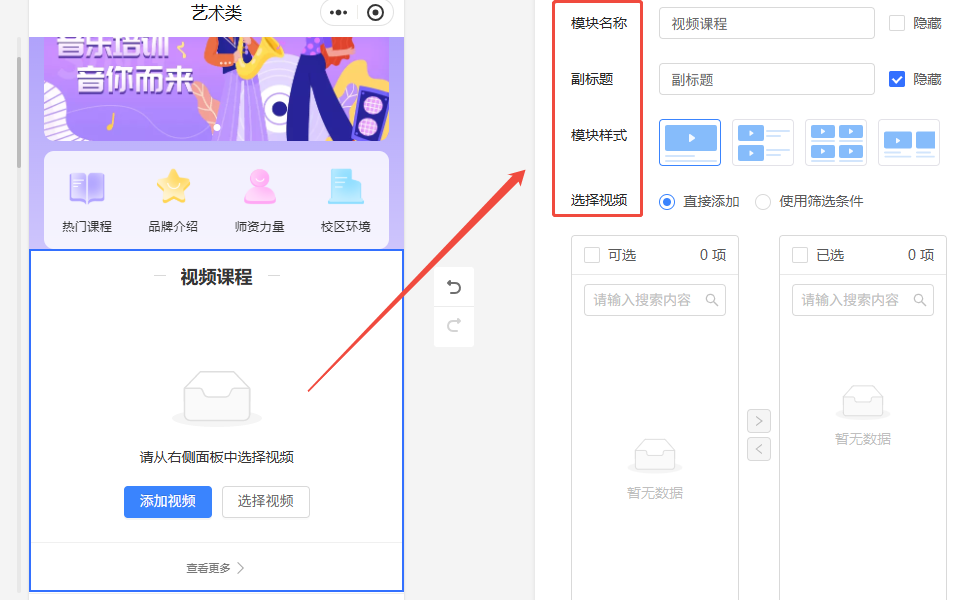966x600 pixels.
Task: Click the music training banner image
Action: (216, 89)
